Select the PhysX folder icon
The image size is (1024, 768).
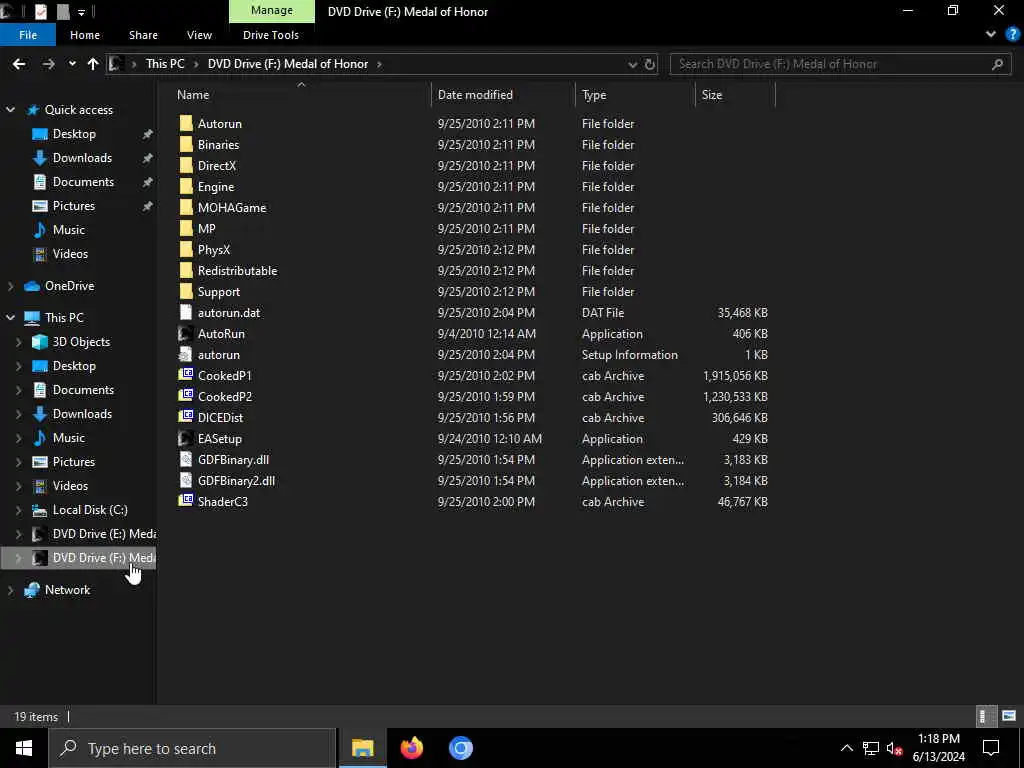click(186, 249)
